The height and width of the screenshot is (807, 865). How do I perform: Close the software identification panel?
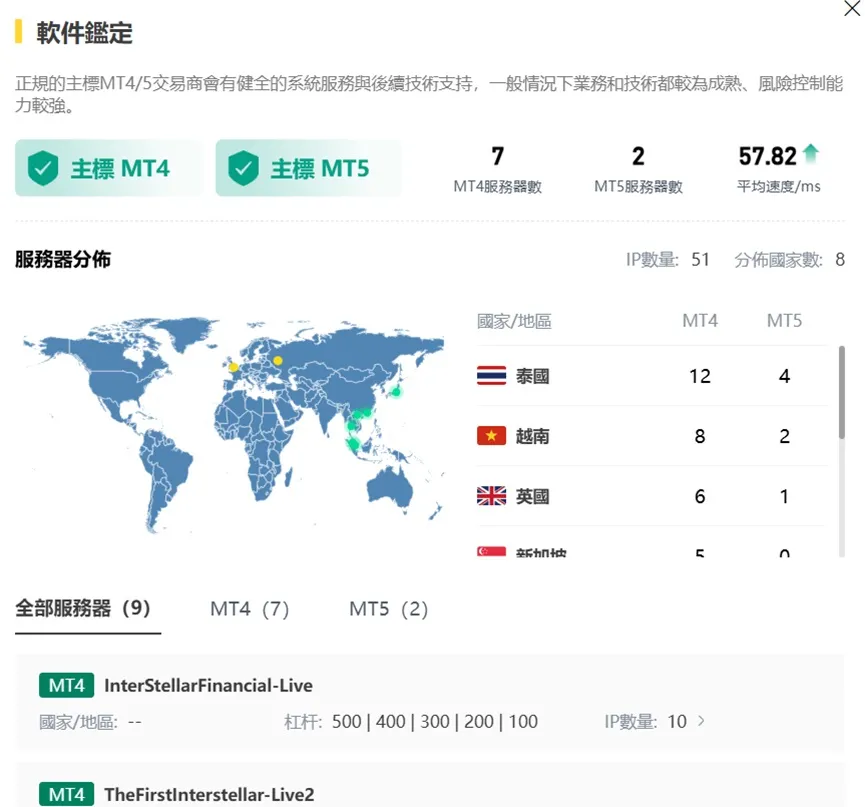tap(852, 8)
